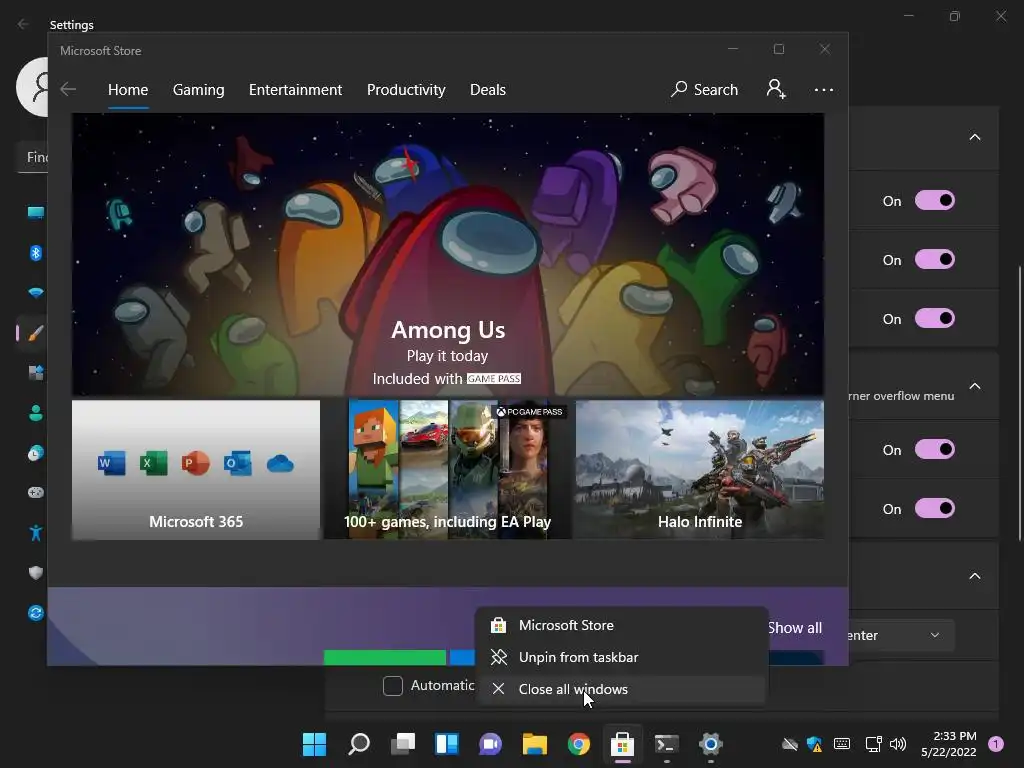Switch to the Entertainment tab
Viewport: 1024px width, 768px height.
295,89
